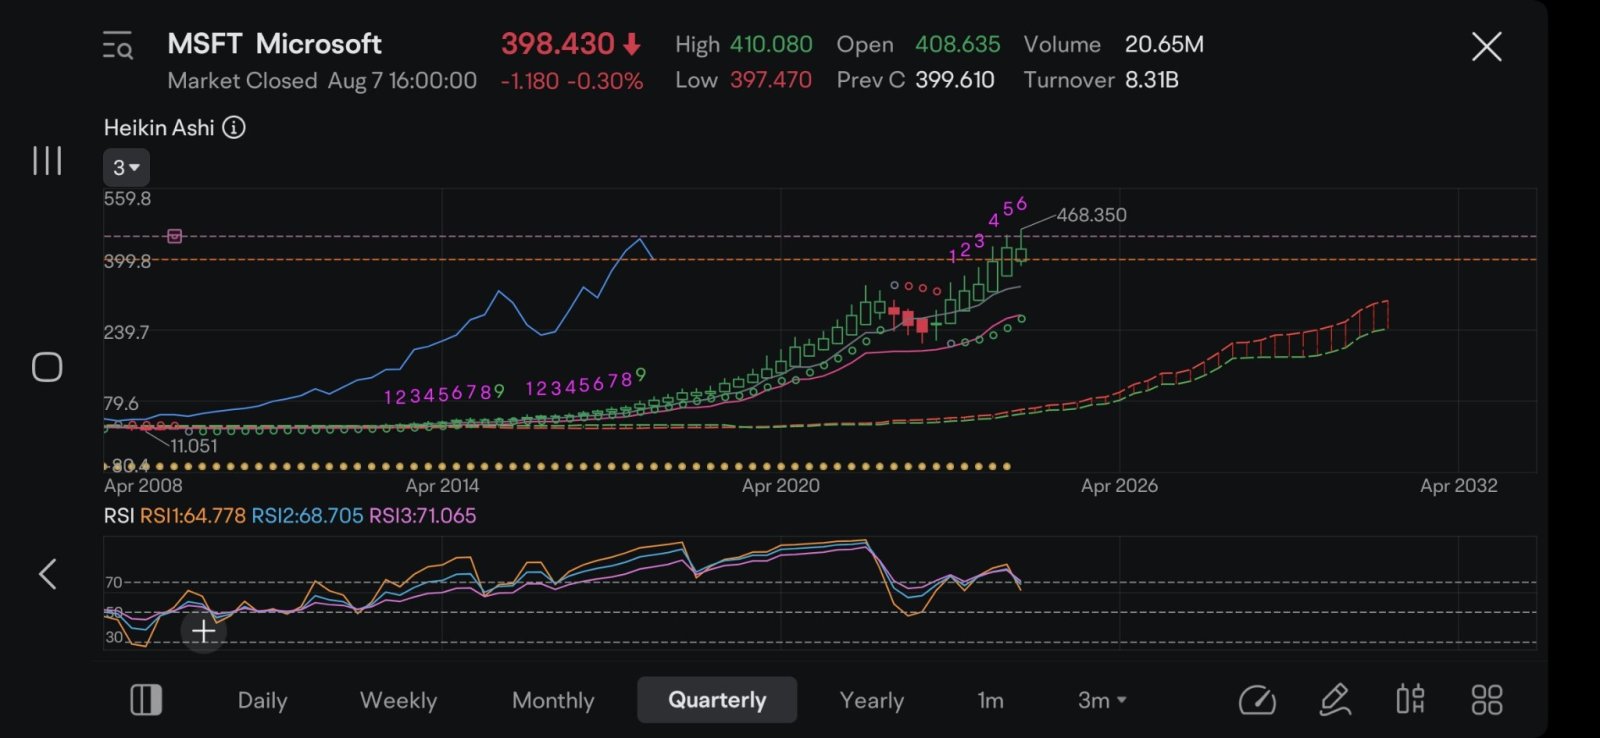The height and width of the screenshot is (738, 1600).
Task: Tap the RSI indicator label
Action: 118,516
